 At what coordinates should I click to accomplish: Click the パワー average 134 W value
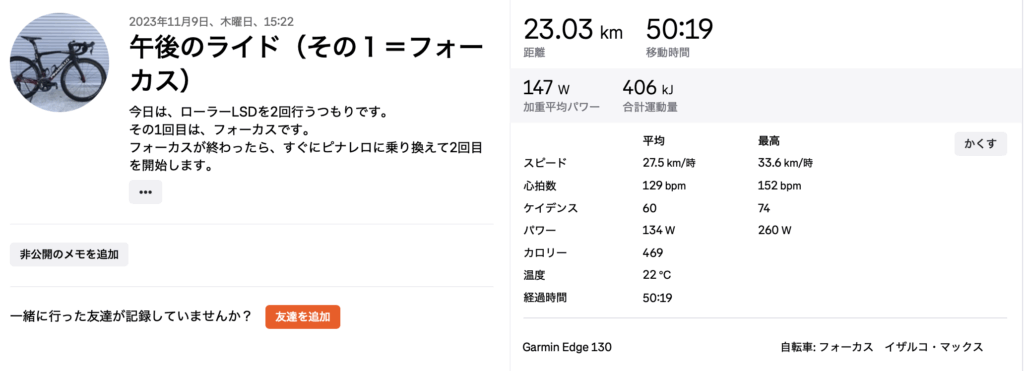click(658, 230)
